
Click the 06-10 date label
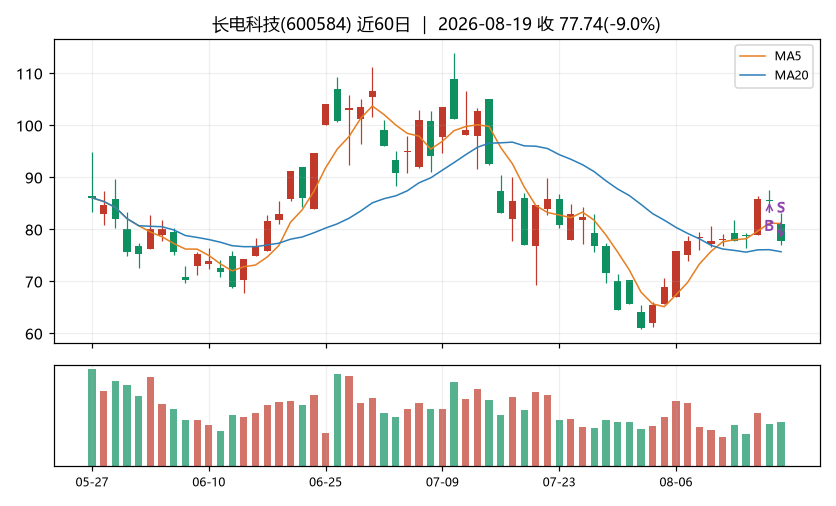click(209, 482)
